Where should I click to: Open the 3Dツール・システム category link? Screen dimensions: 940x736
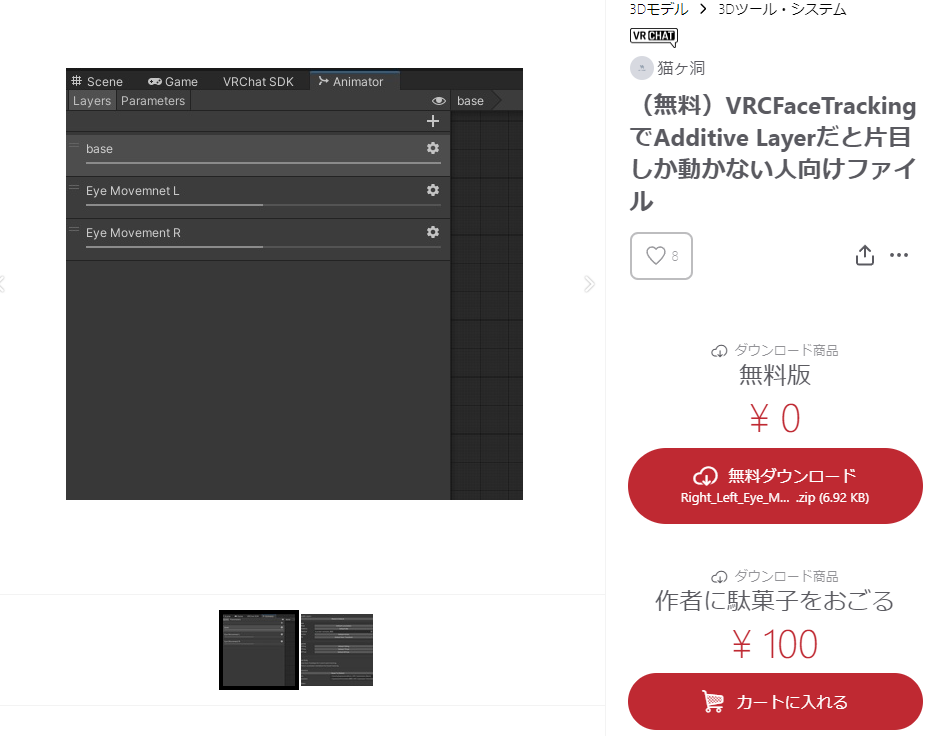click(782, 9)
